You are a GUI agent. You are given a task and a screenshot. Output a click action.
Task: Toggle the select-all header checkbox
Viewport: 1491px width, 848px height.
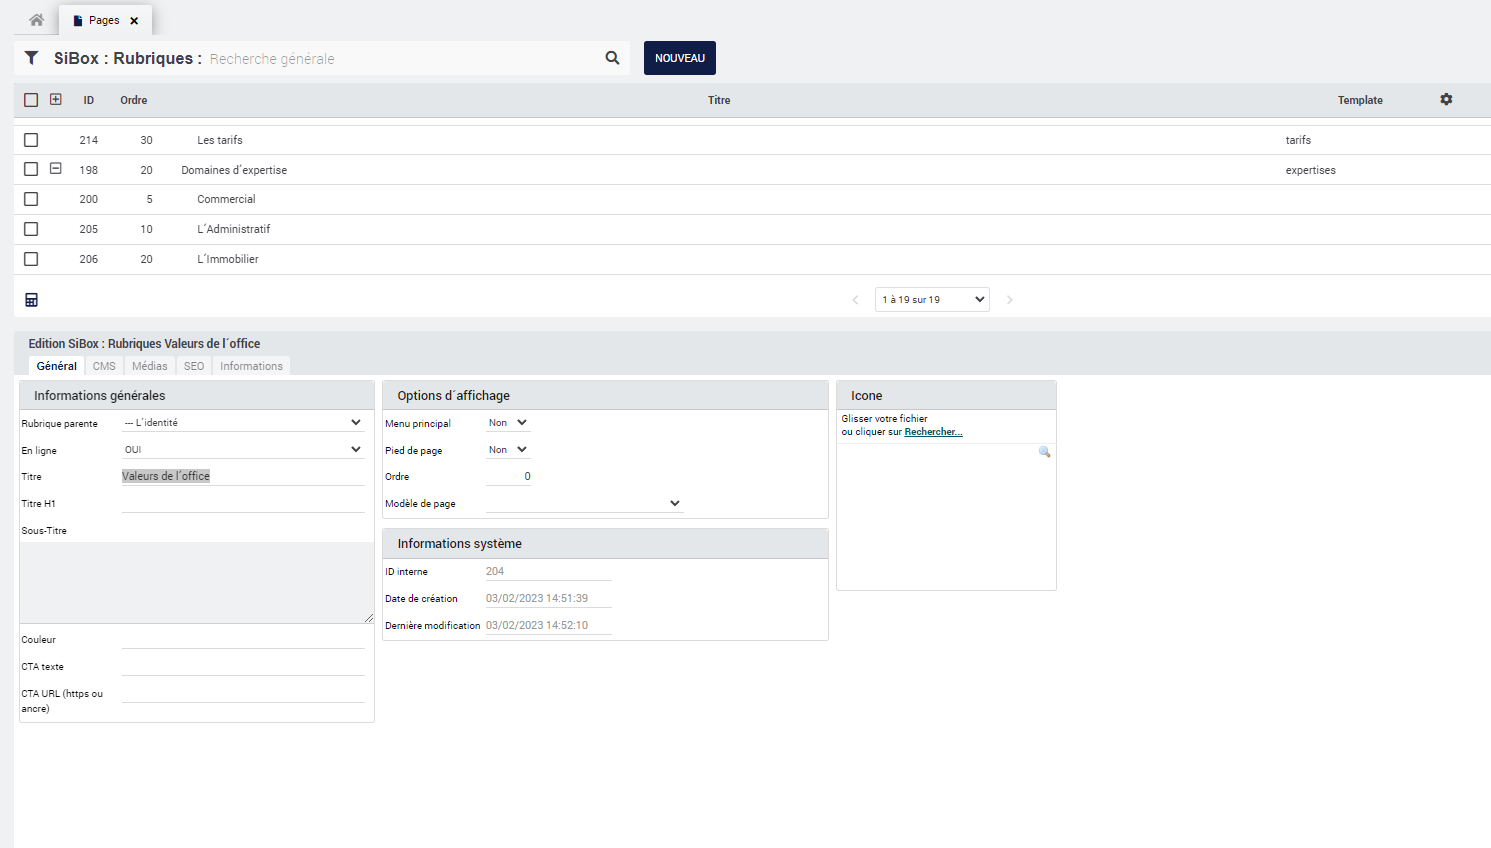click(31, 100)
